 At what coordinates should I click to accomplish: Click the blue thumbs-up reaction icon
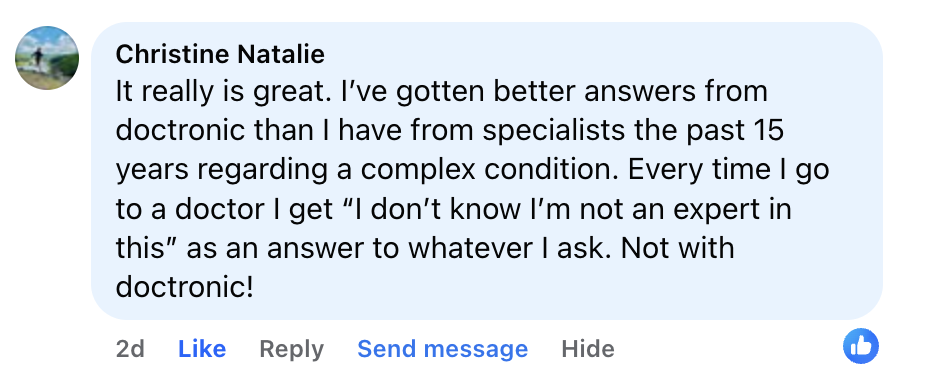[861, 346]
